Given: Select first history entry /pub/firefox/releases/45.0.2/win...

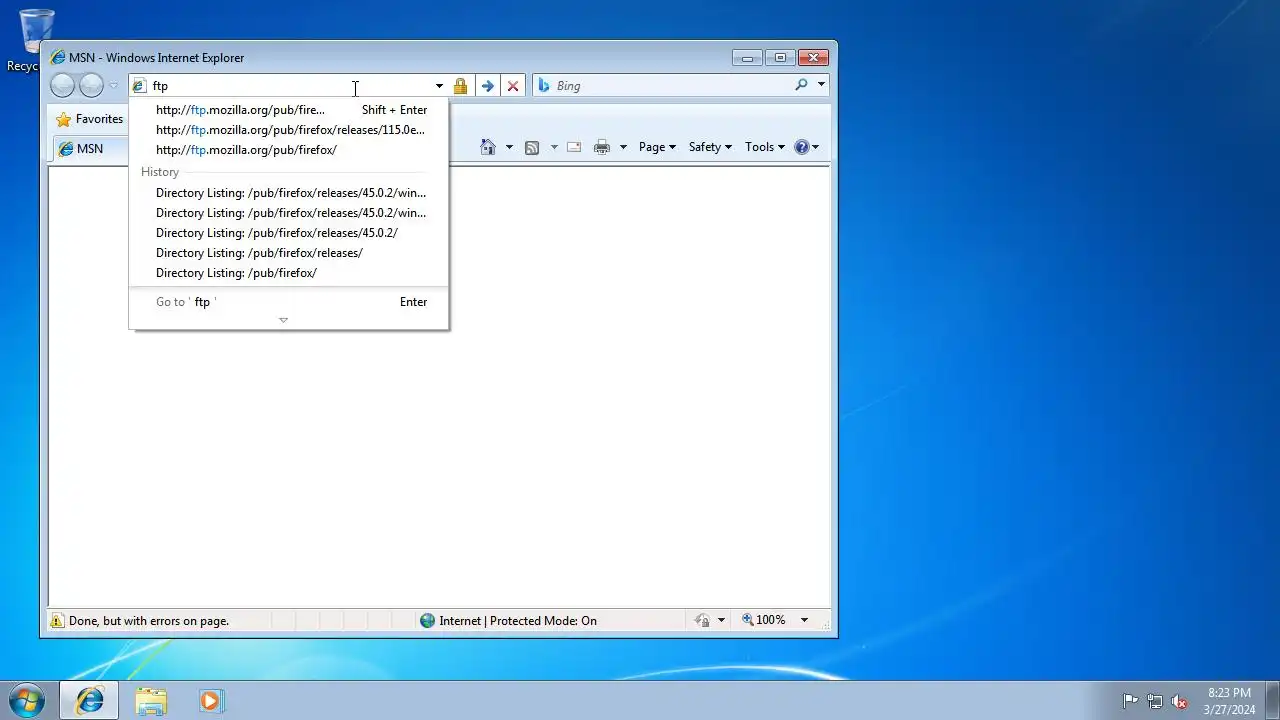Looking at the screenshot, I should pyautogui.click(x=289, y=193).
